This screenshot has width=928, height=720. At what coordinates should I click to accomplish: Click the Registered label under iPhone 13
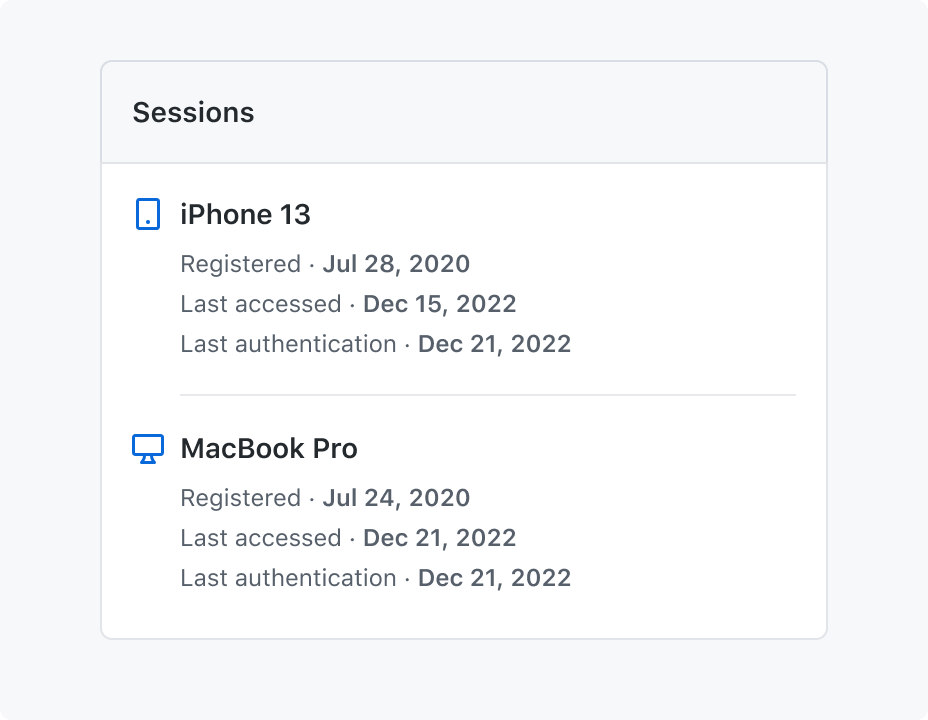(241, 264)
